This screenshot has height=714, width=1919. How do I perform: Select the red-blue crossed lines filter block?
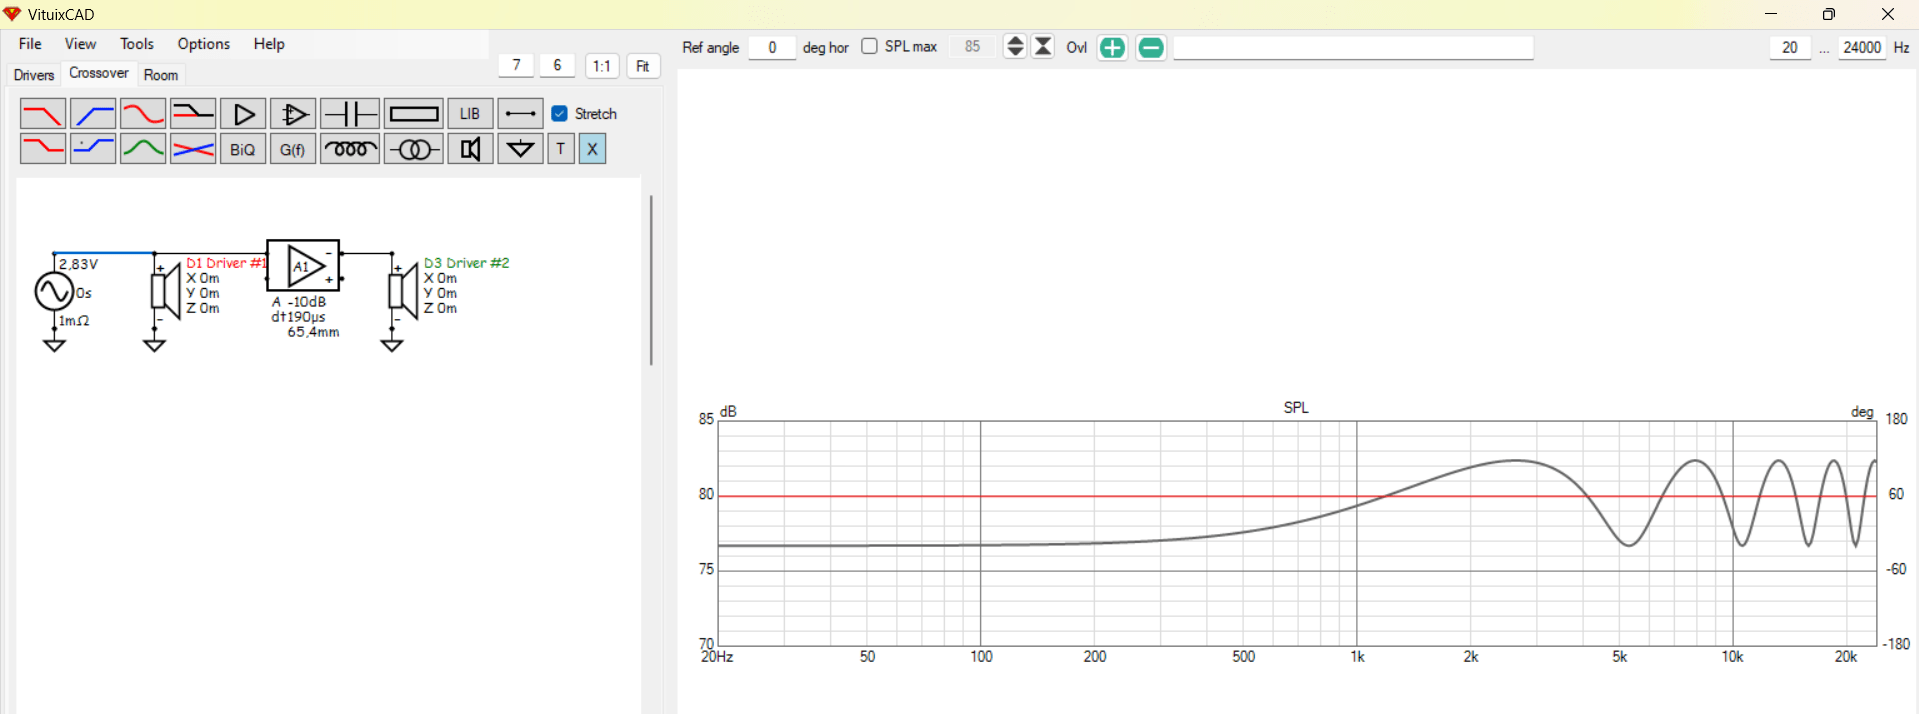(x=193, y=149)
